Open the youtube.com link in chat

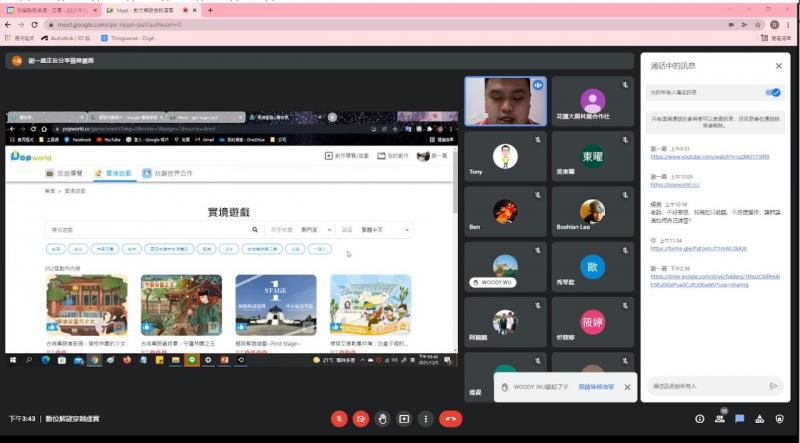(710, 157)
